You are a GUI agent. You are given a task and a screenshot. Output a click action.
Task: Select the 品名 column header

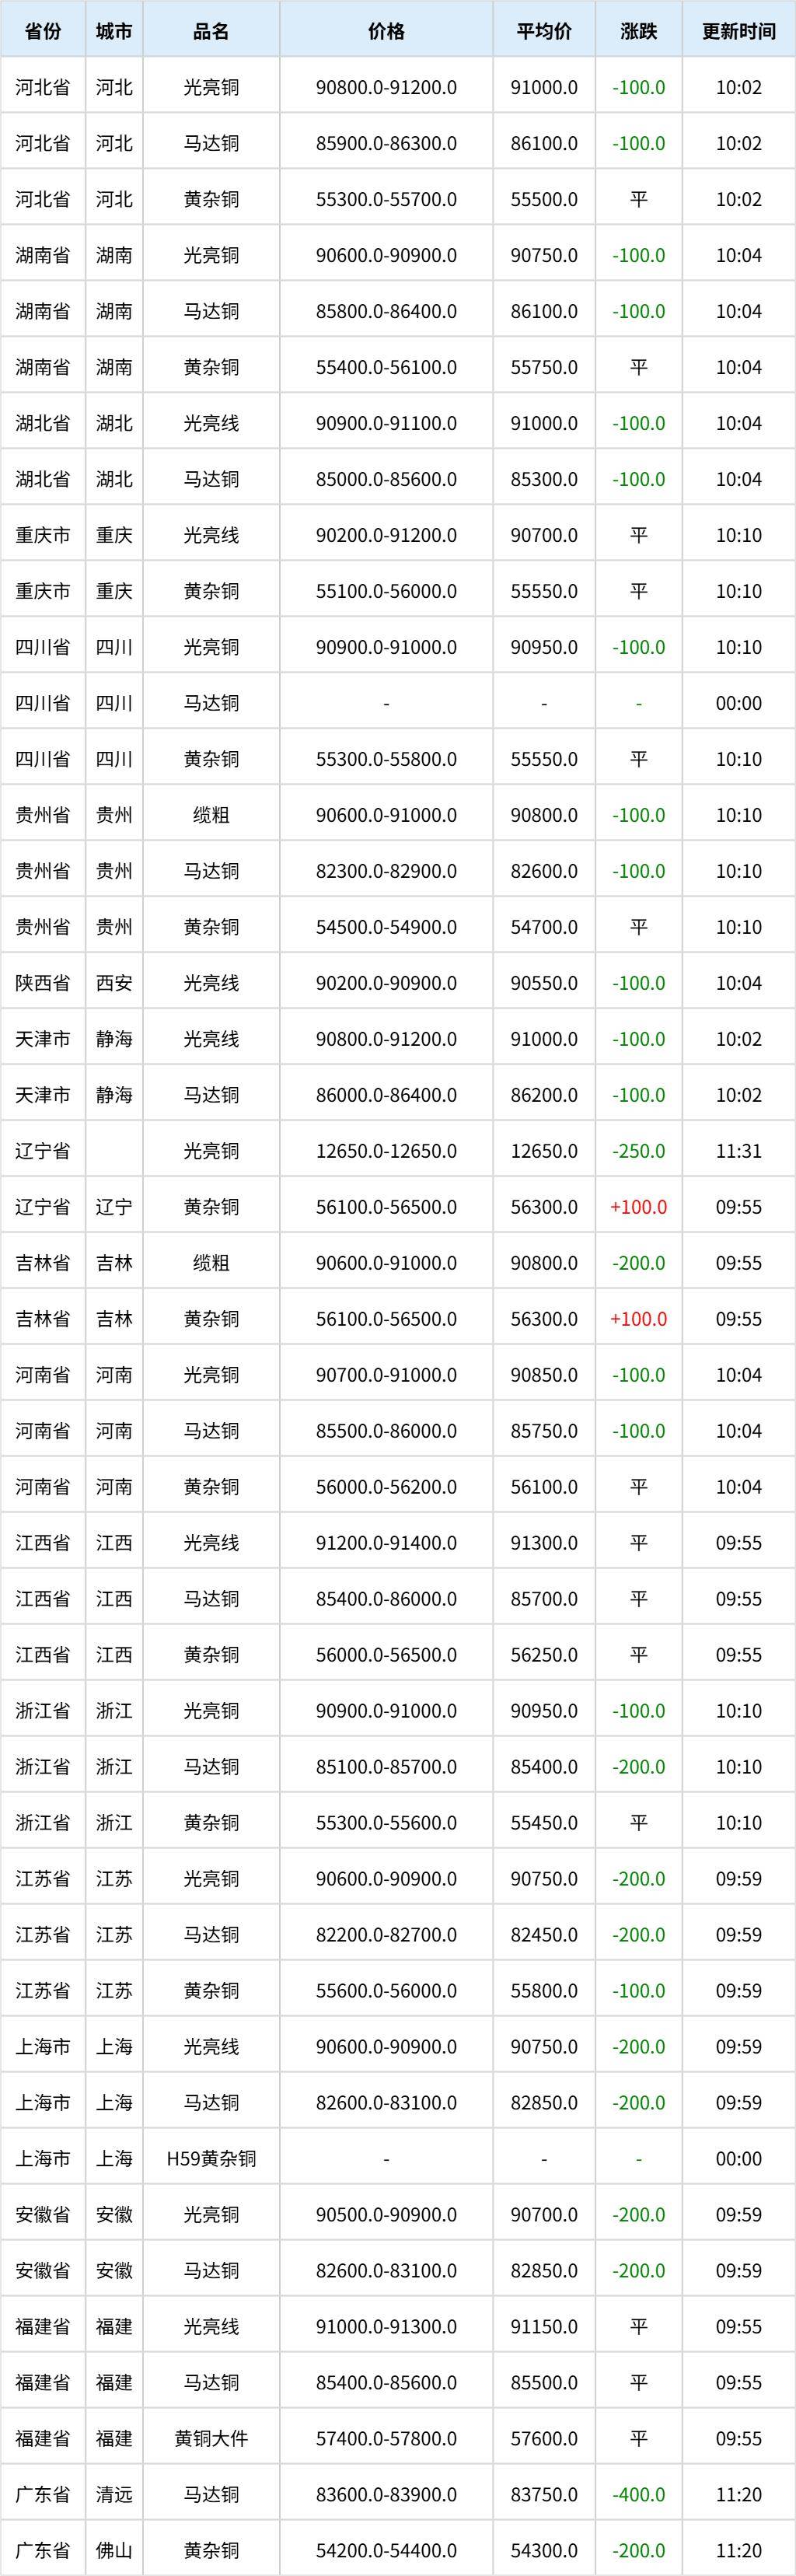point(211,31)
